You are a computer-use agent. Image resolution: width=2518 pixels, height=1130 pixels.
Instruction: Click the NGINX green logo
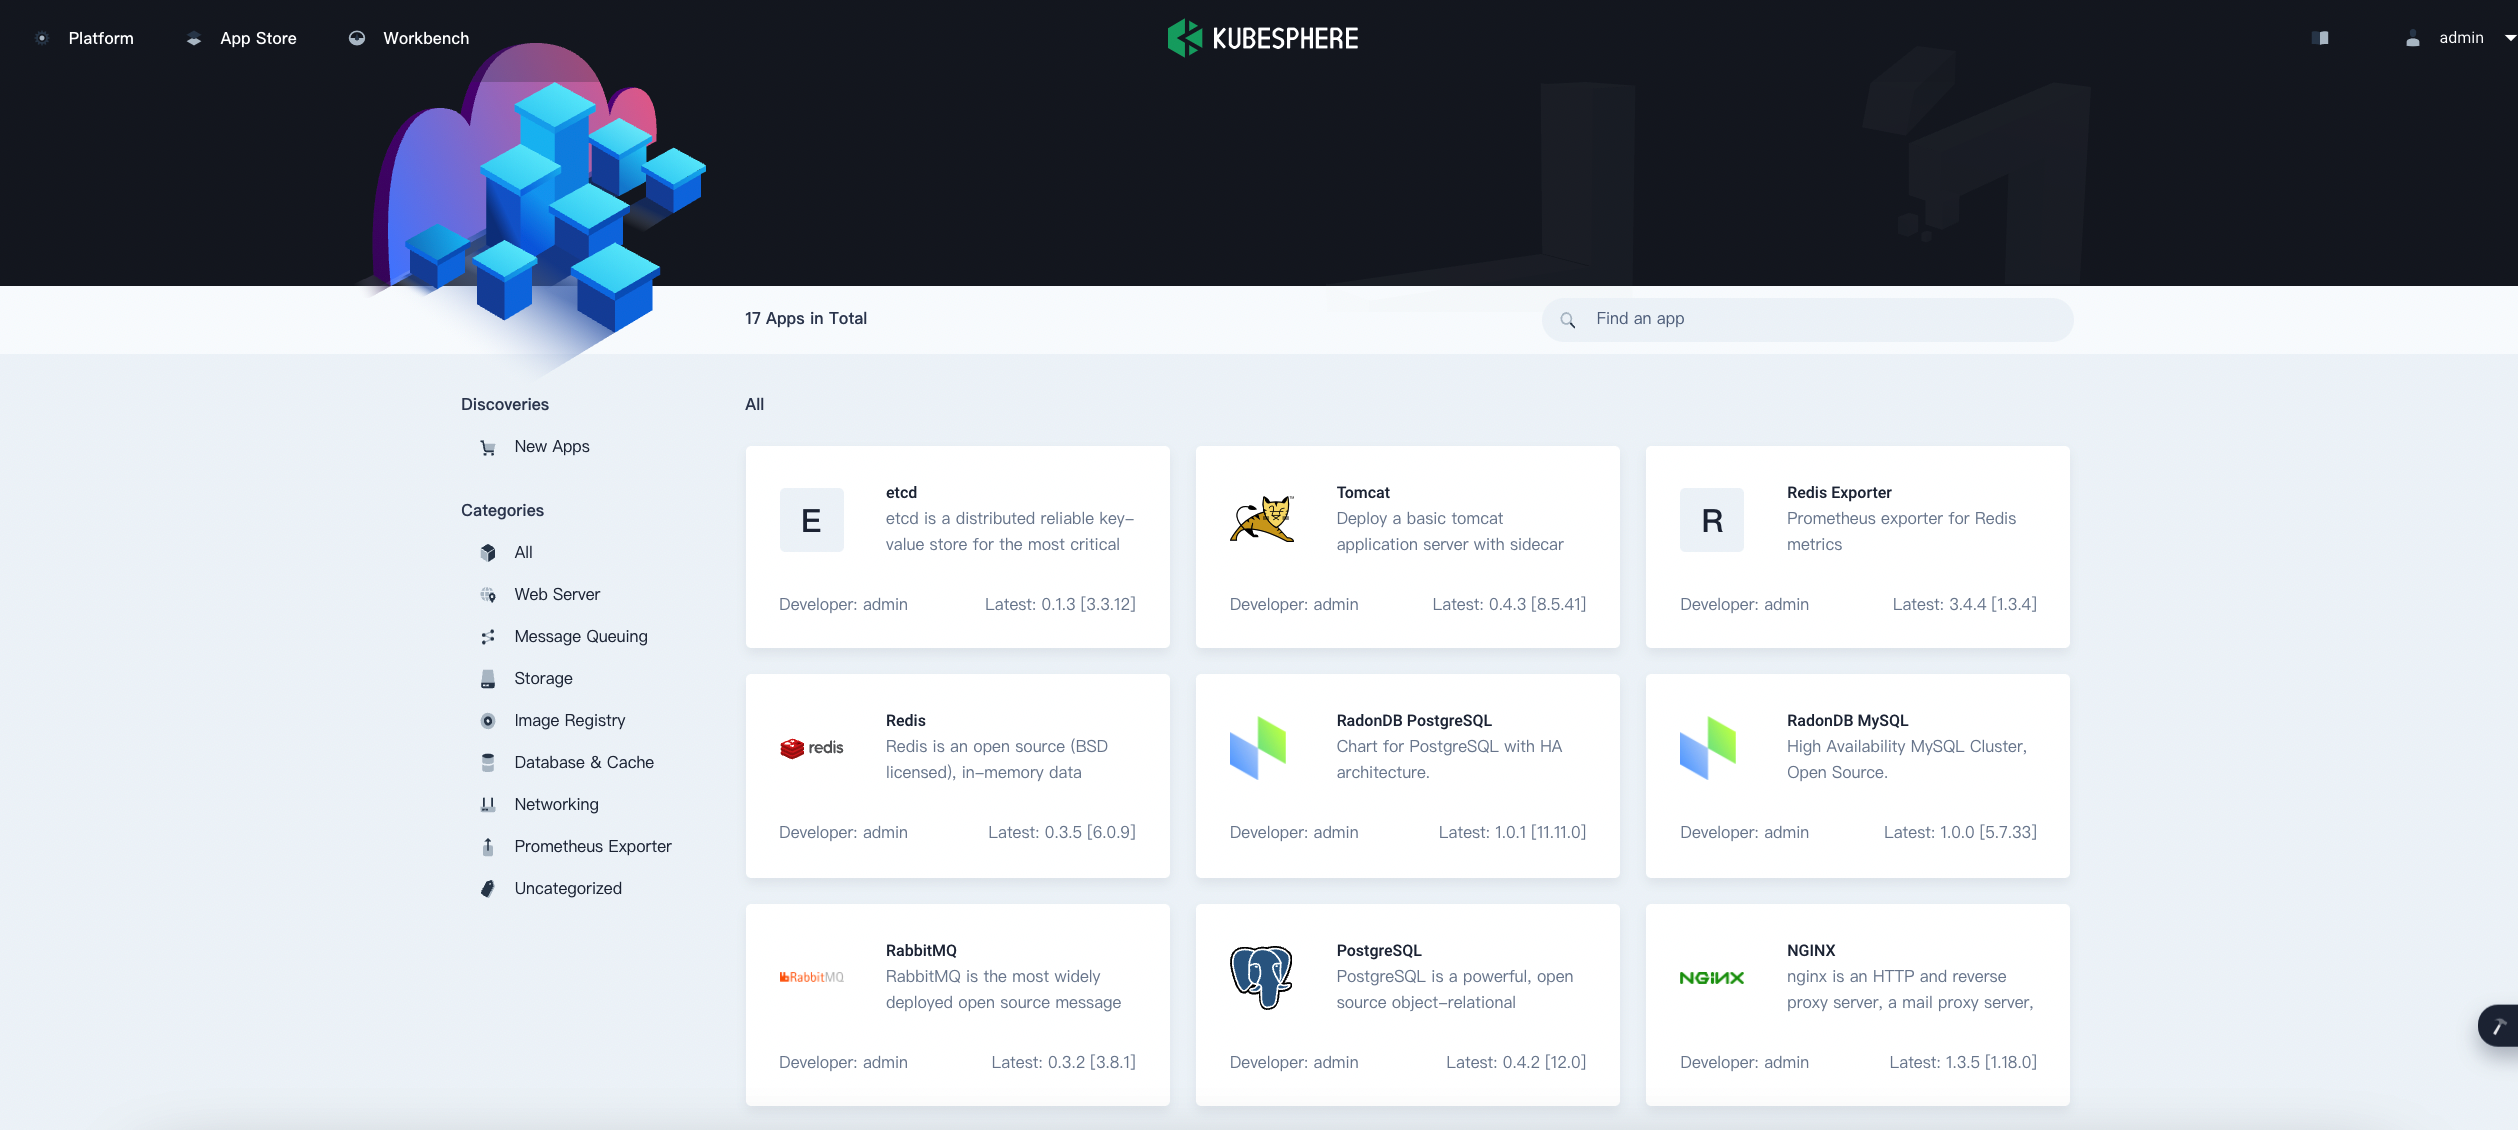coord(1711,978)
